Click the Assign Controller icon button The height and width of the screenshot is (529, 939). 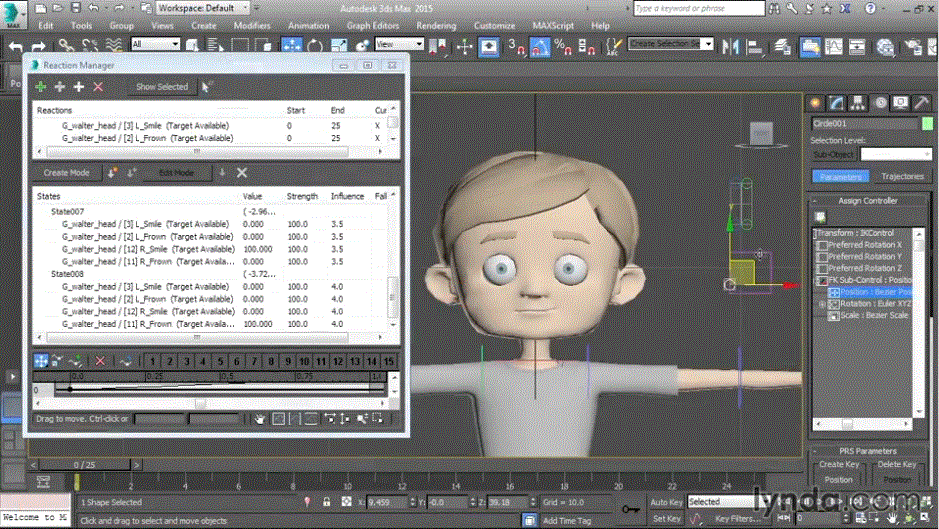click(x=820, y=217)
